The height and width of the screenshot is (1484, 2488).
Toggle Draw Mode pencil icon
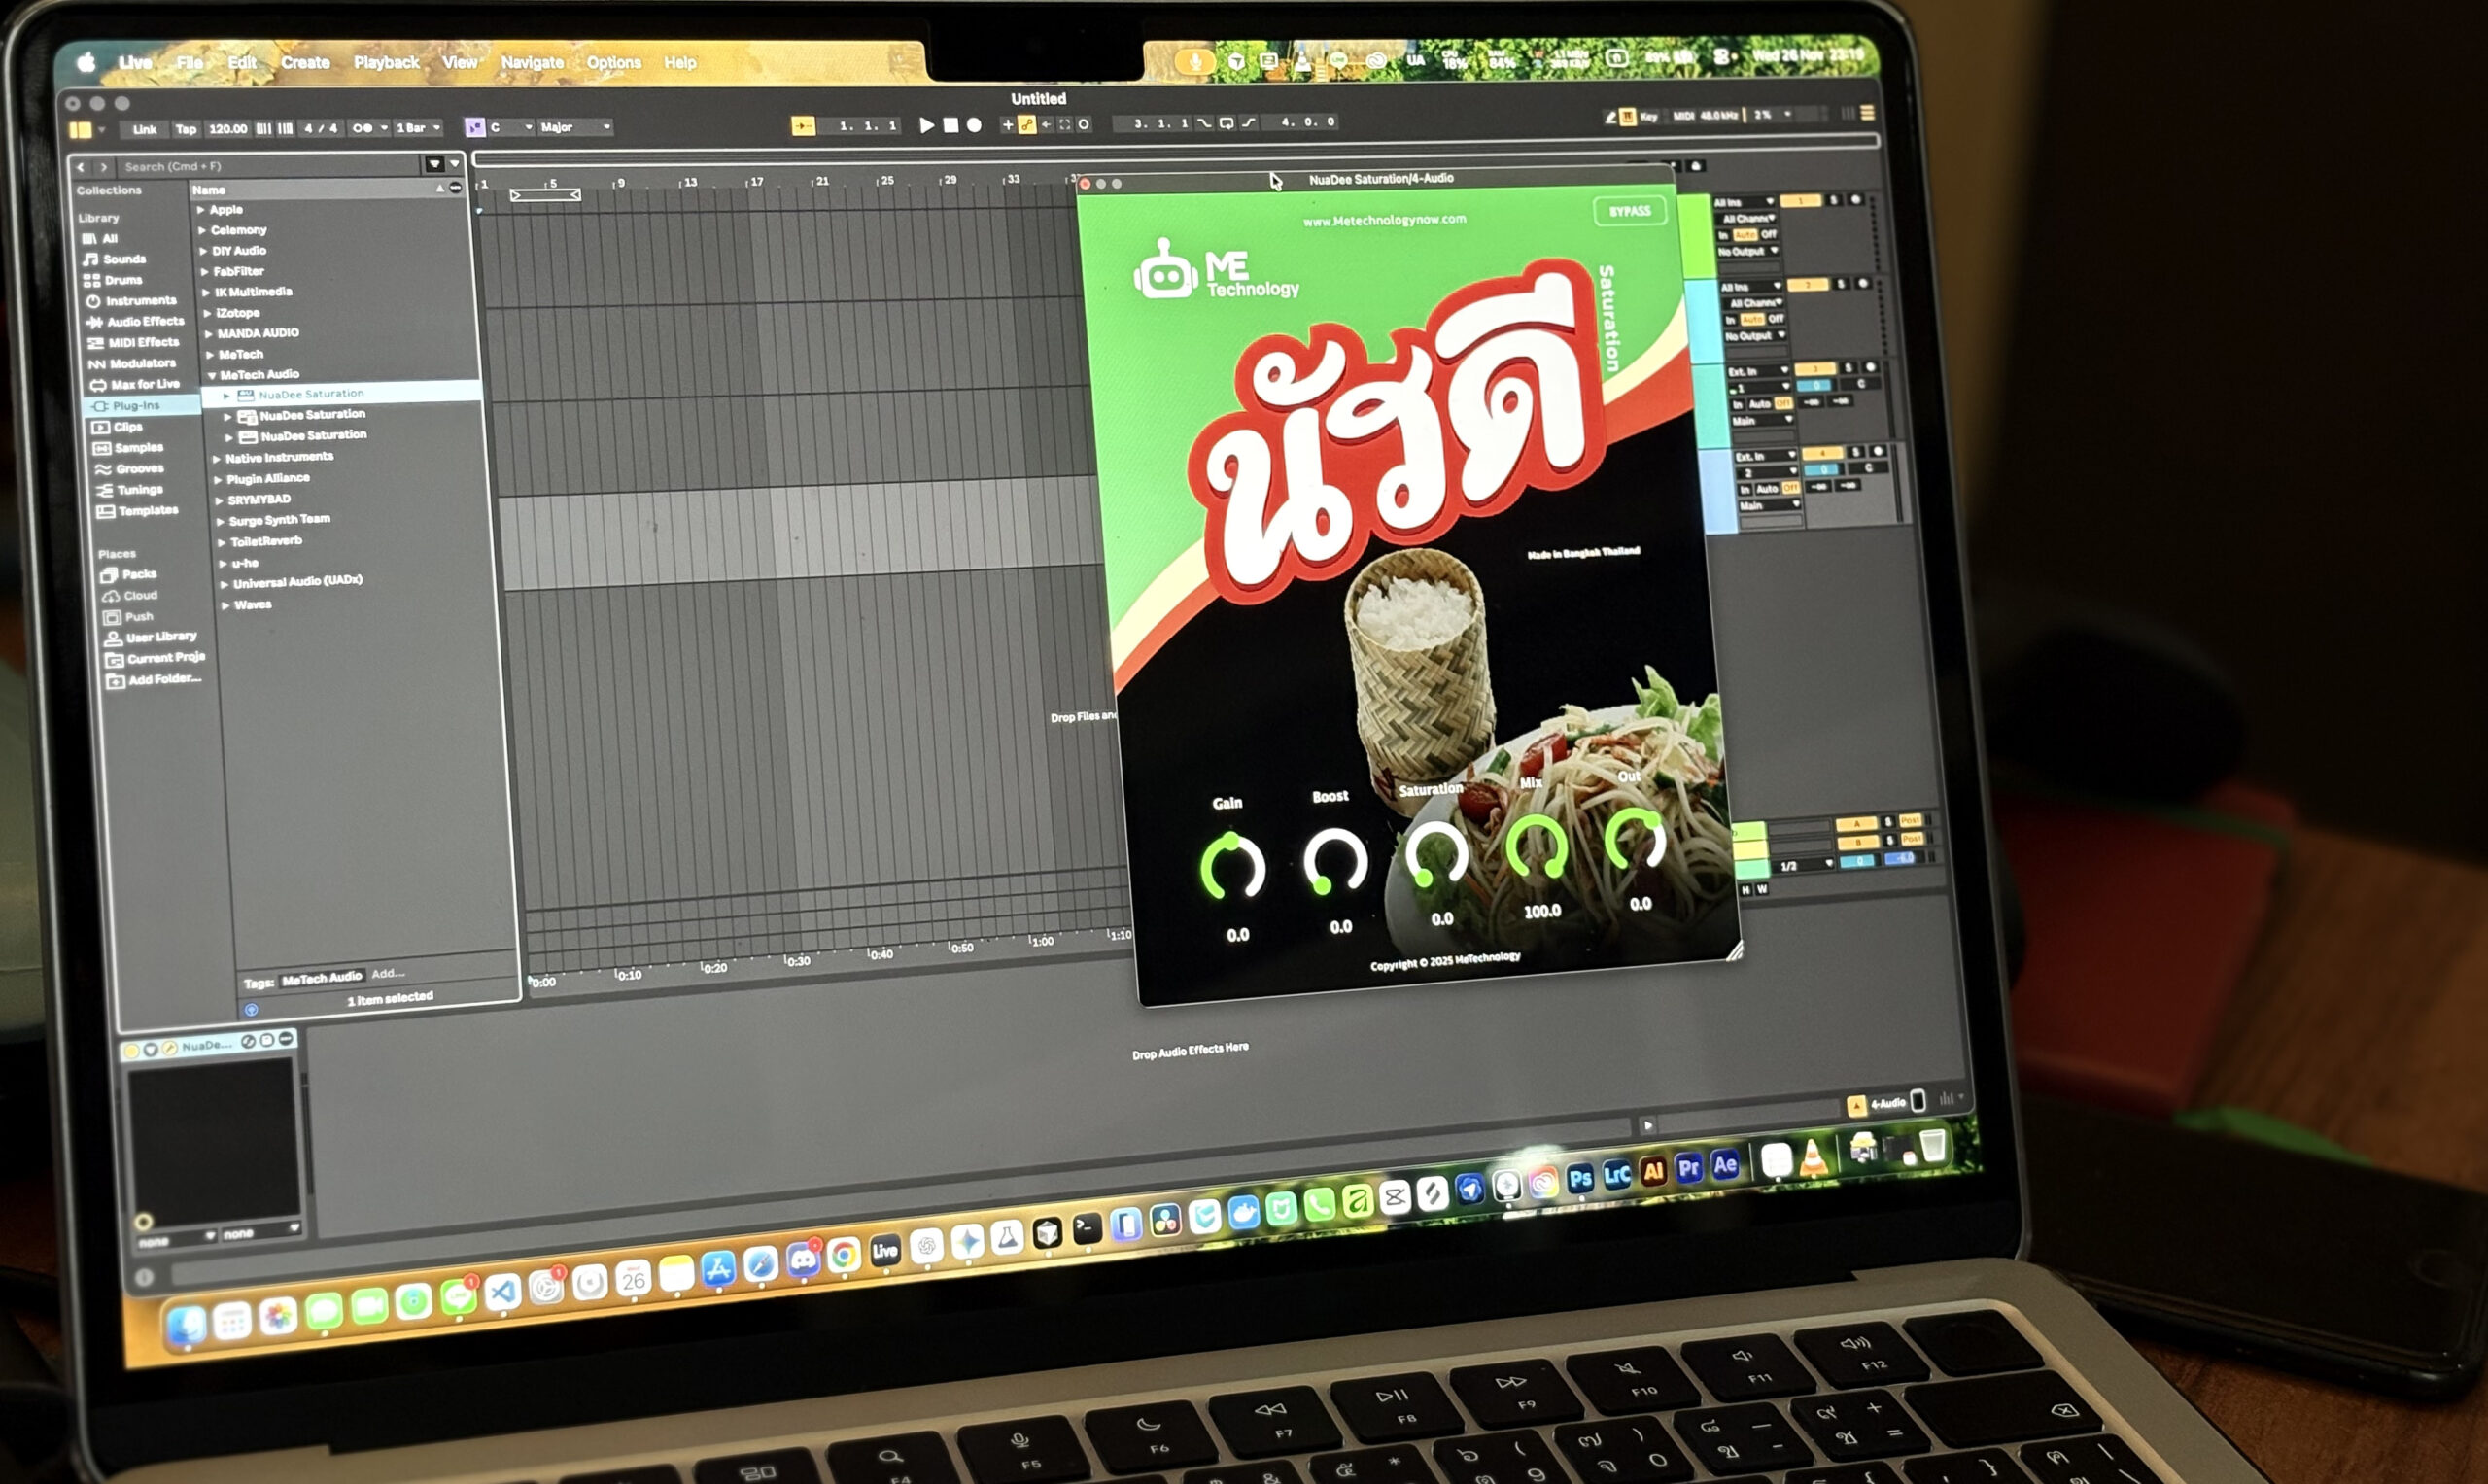(x=1610, y=117)
